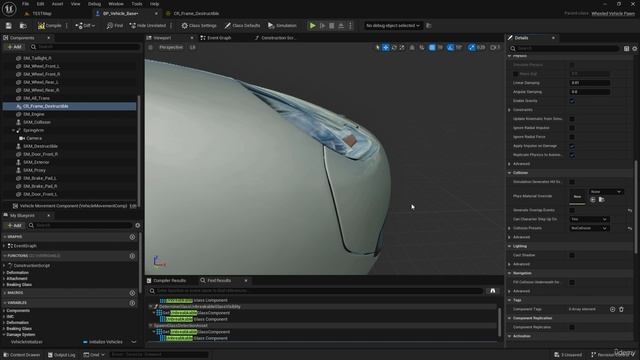This screenshot has width=640, height=360.
Task: Open Can Character Step Up On dropdown
Action: pyautogui.click(x=589, y=219)
